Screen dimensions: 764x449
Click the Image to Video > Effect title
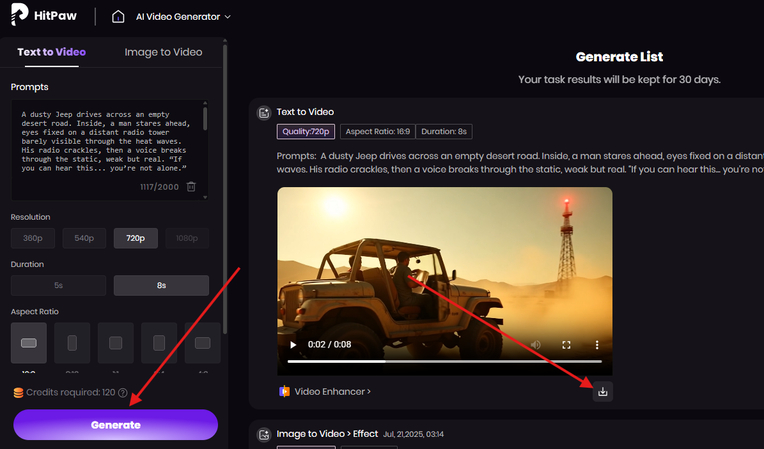tap(327, 434)
